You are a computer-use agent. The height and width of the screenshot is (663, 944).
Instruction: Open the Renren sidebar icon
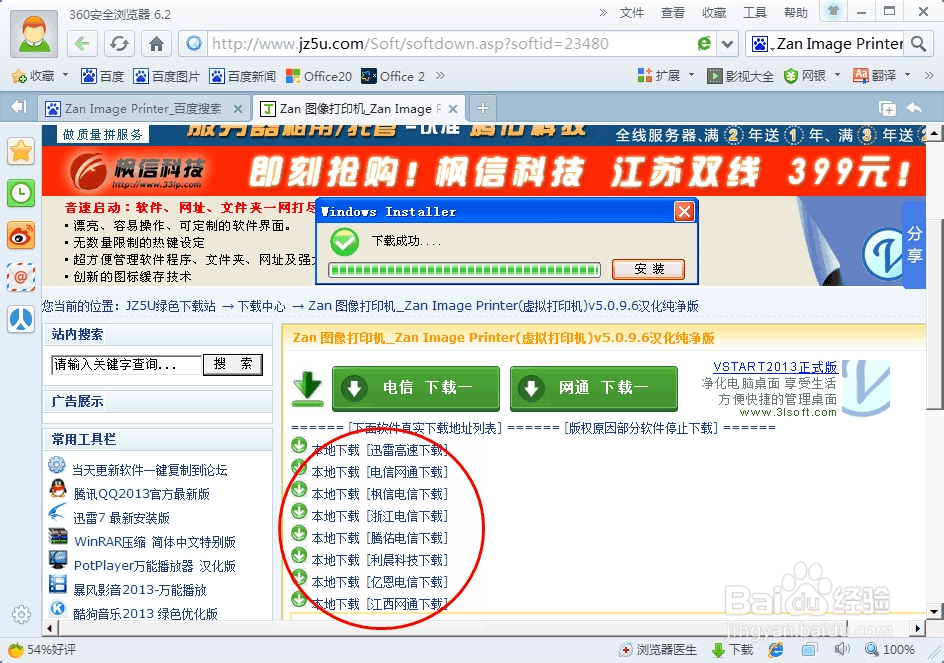[x=21, y=319]
